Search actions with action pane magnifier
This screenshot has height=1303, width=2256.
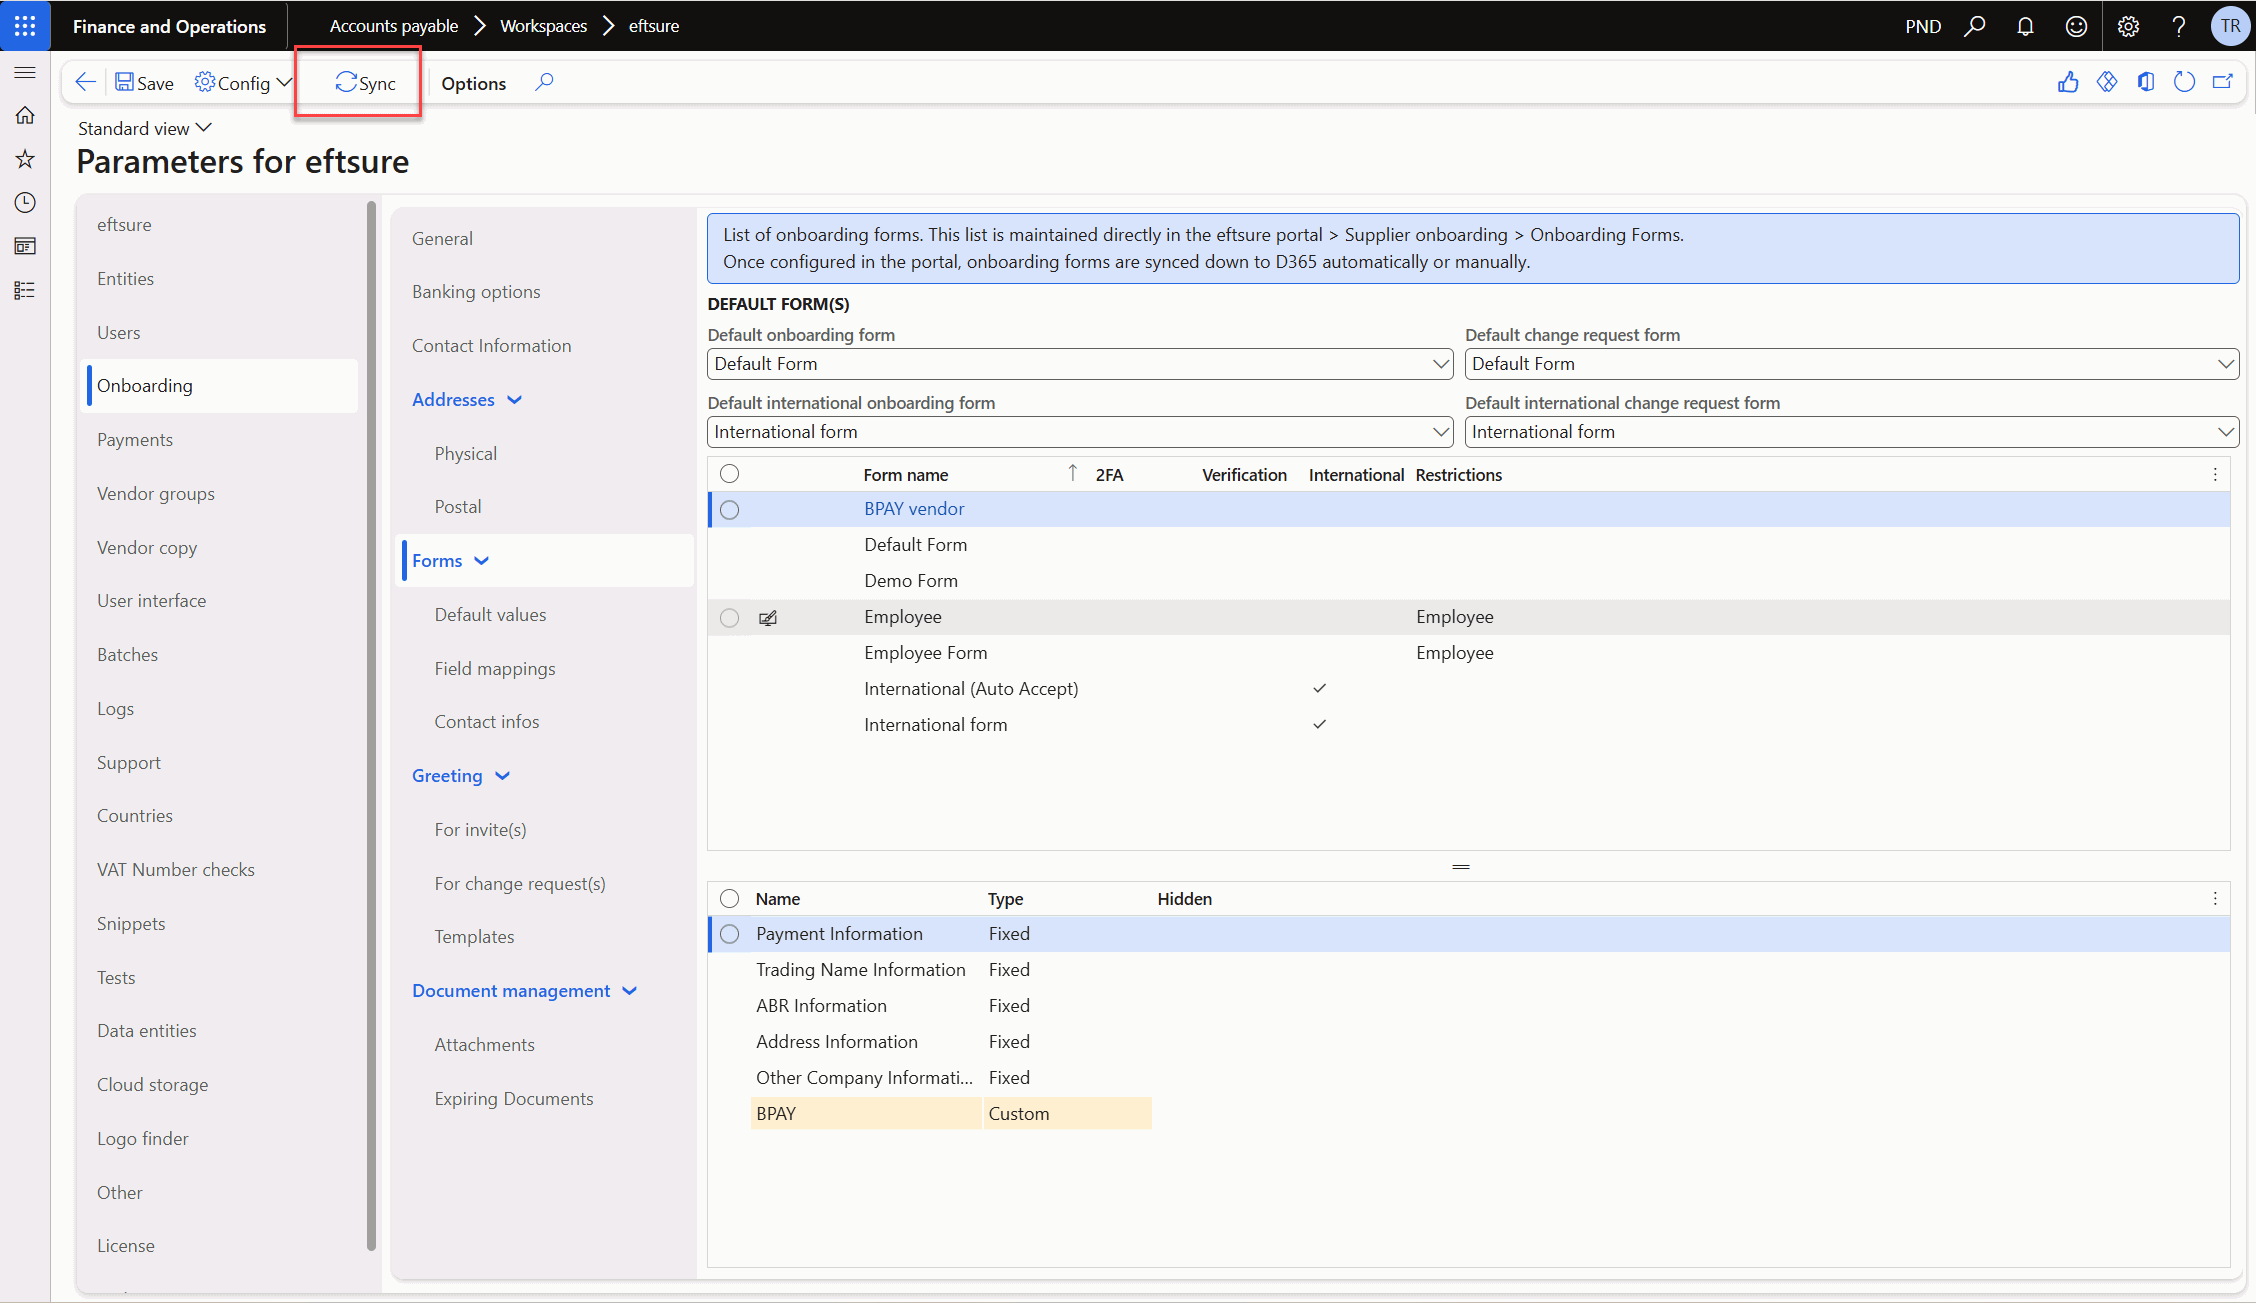(544, 83)
